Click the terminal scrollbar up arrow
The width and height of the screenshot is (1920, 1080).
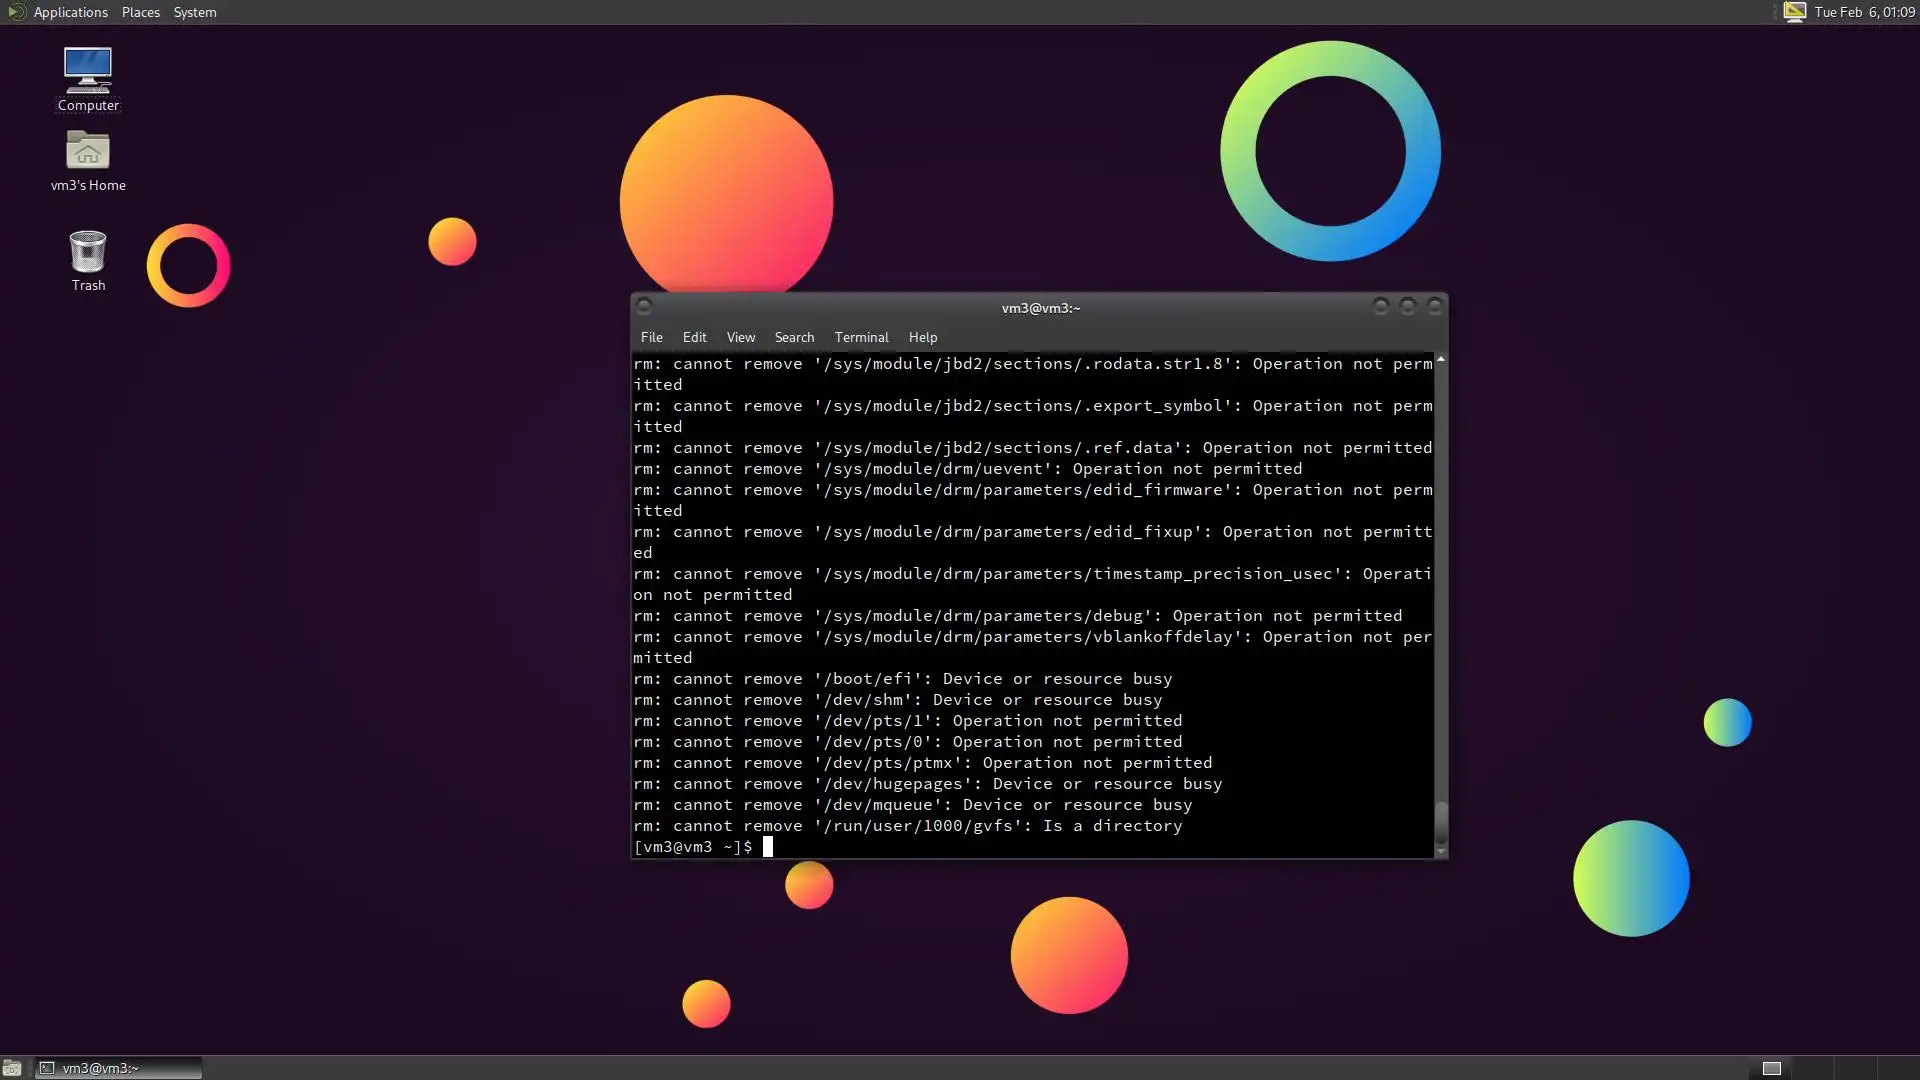point(1441,359)
